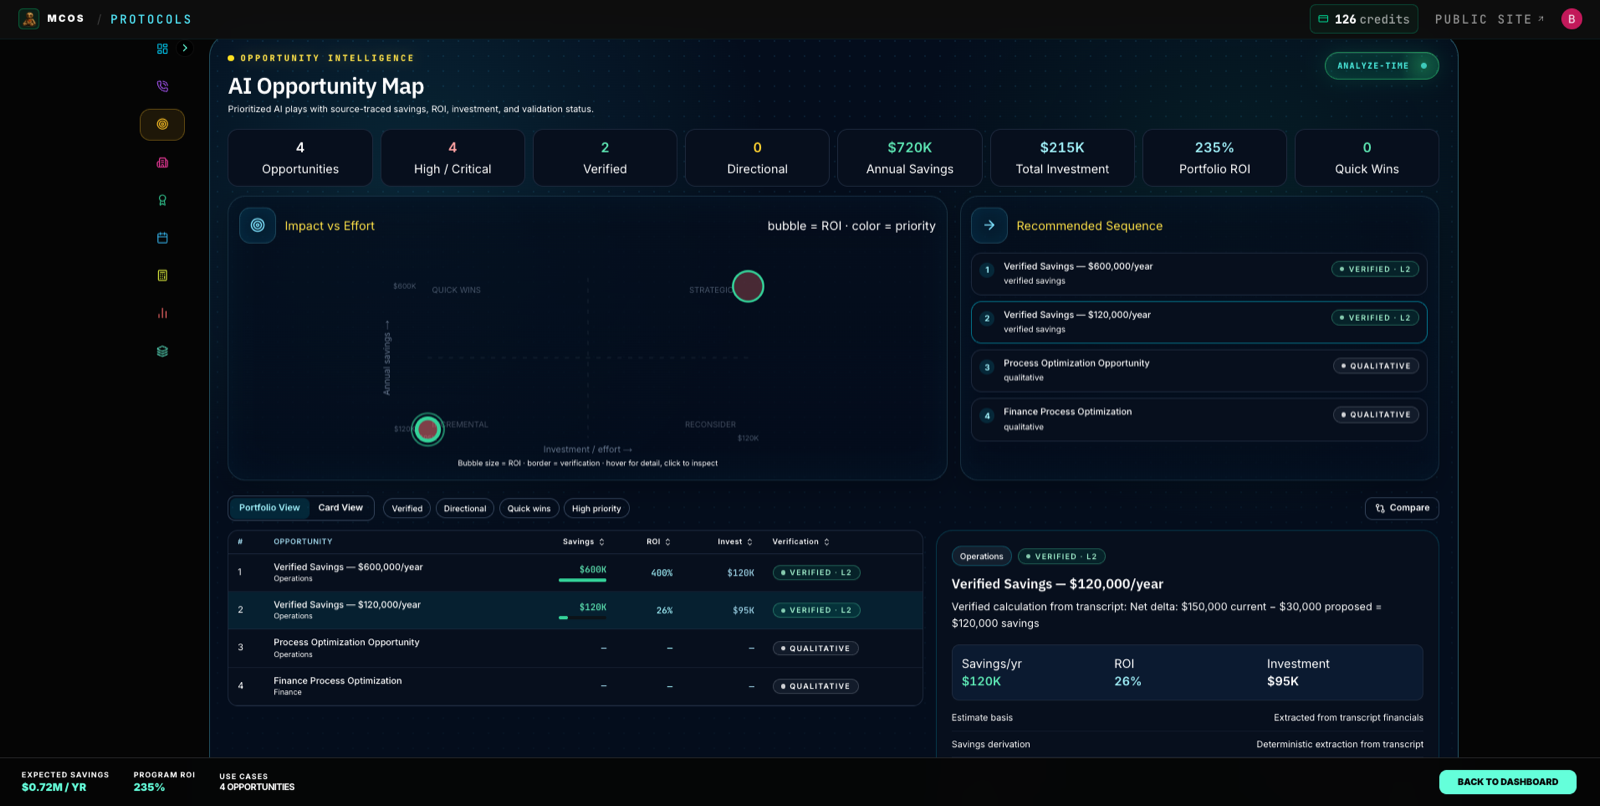This screenshot has height=806, width=1600.
Task: Click the $600K savings progress bar
Action: 582,580
